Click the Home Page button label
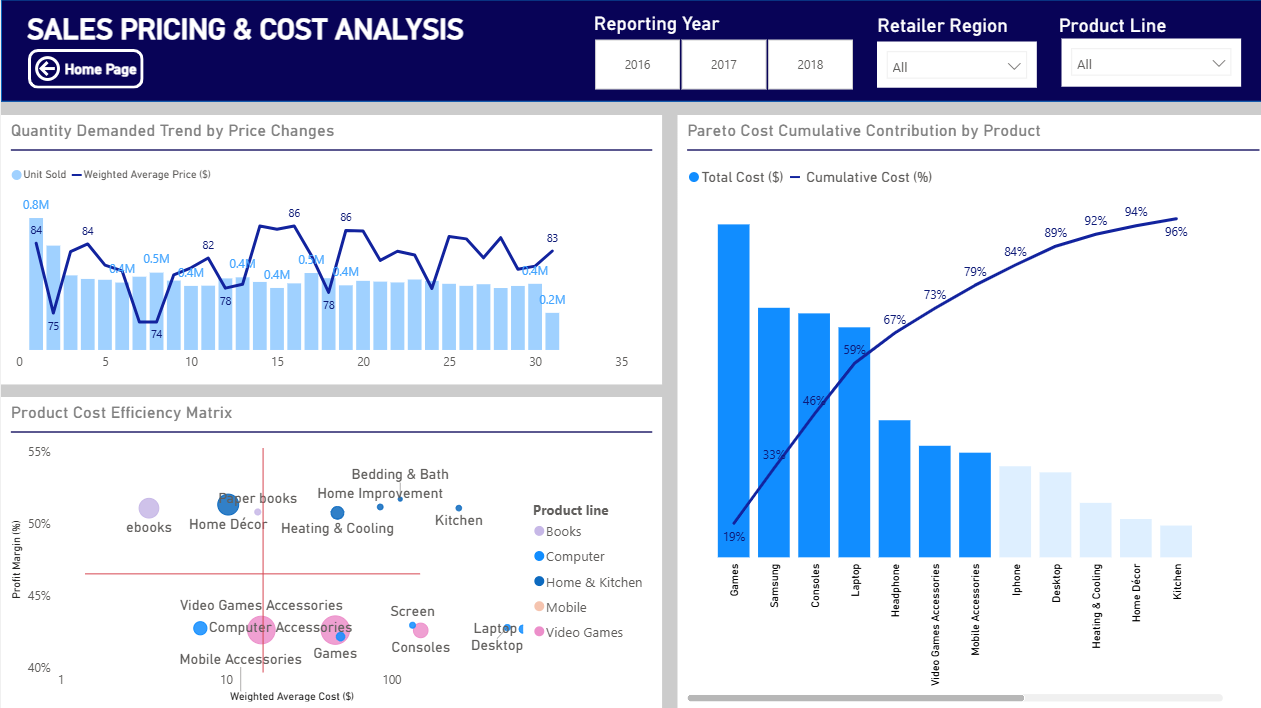This screenshot has height=708, width=1261. tap(101, 69)
